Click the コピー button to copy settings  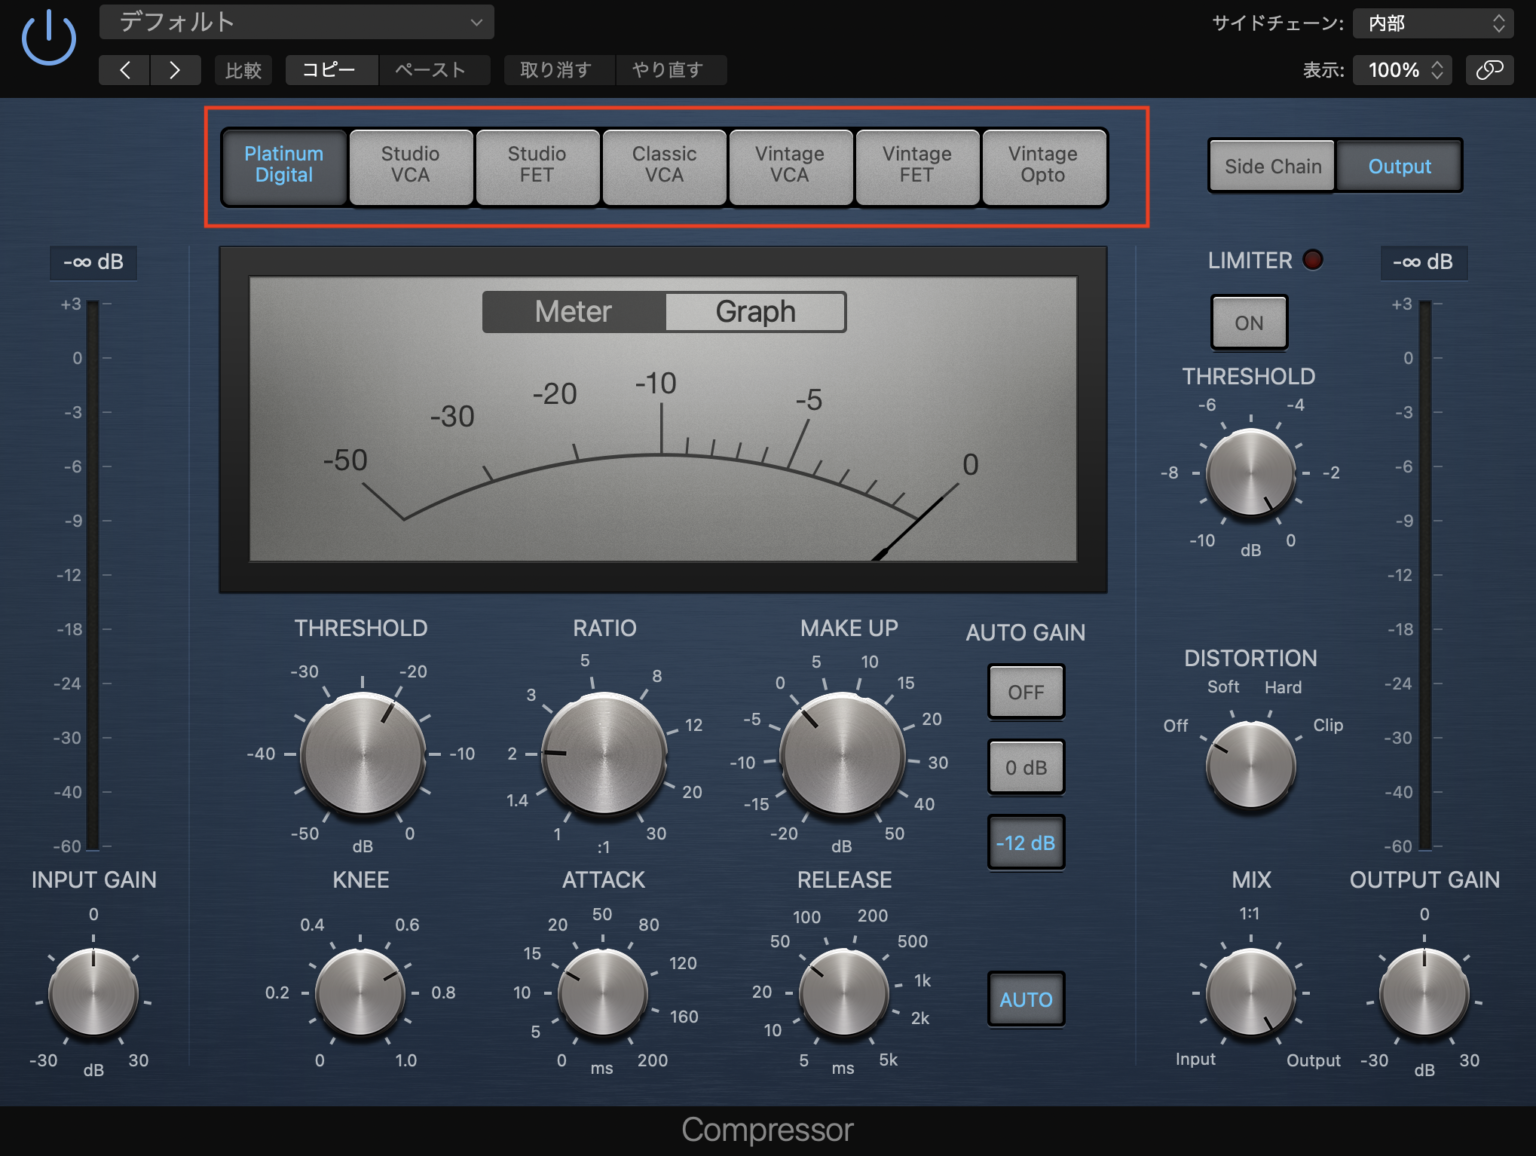pyautogui.click(x=331, y=69)
